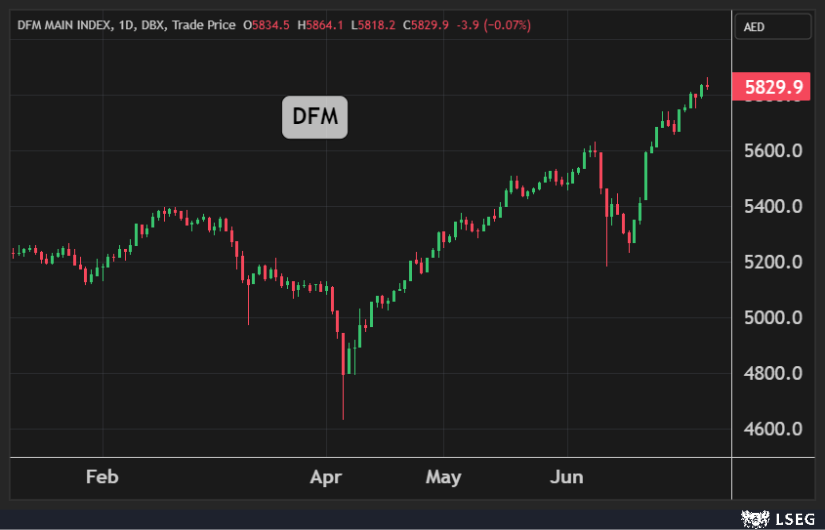This screenshot has width=825, height=530.
Task: Click the Feb label on time axis
Action: point(102,477)
